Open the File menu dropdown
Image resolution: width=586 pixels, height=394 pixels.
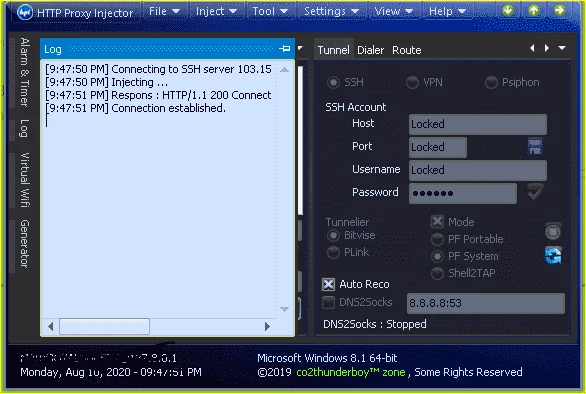164,11
